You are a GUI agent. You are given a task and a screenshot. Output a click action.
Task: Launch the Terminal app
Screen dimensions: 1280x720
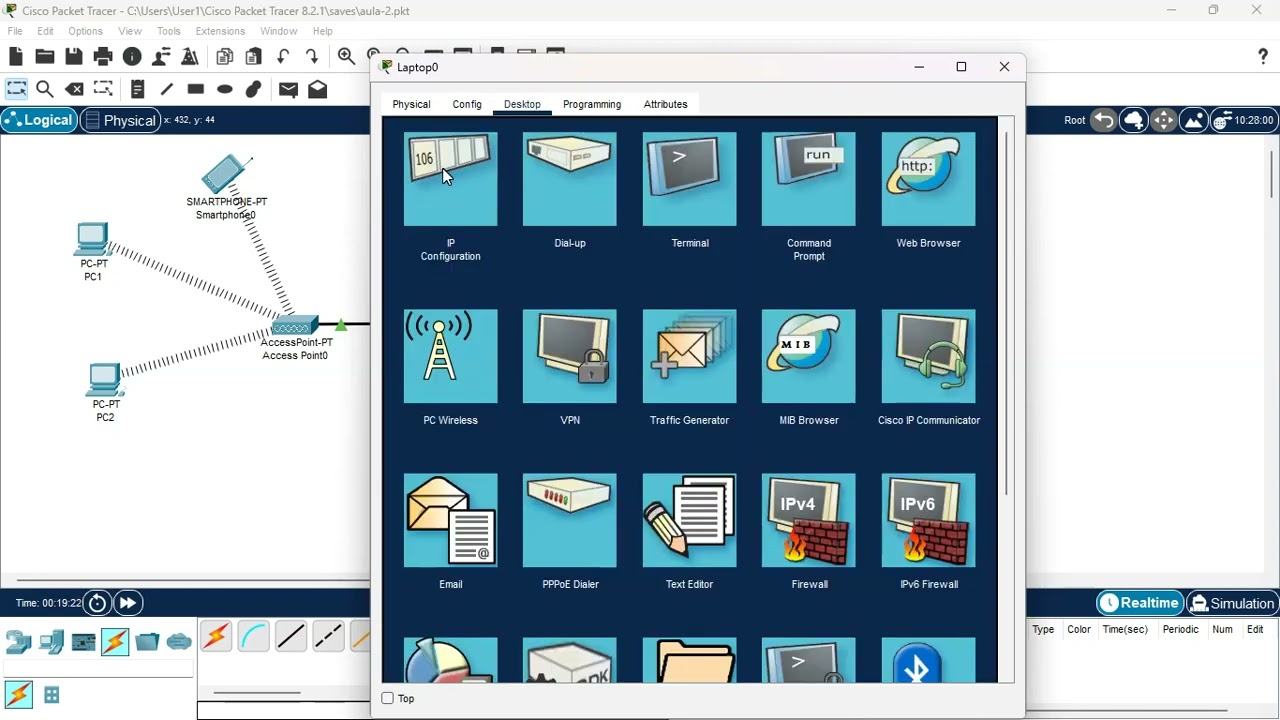pyautogui.click(x=689, y=180)
